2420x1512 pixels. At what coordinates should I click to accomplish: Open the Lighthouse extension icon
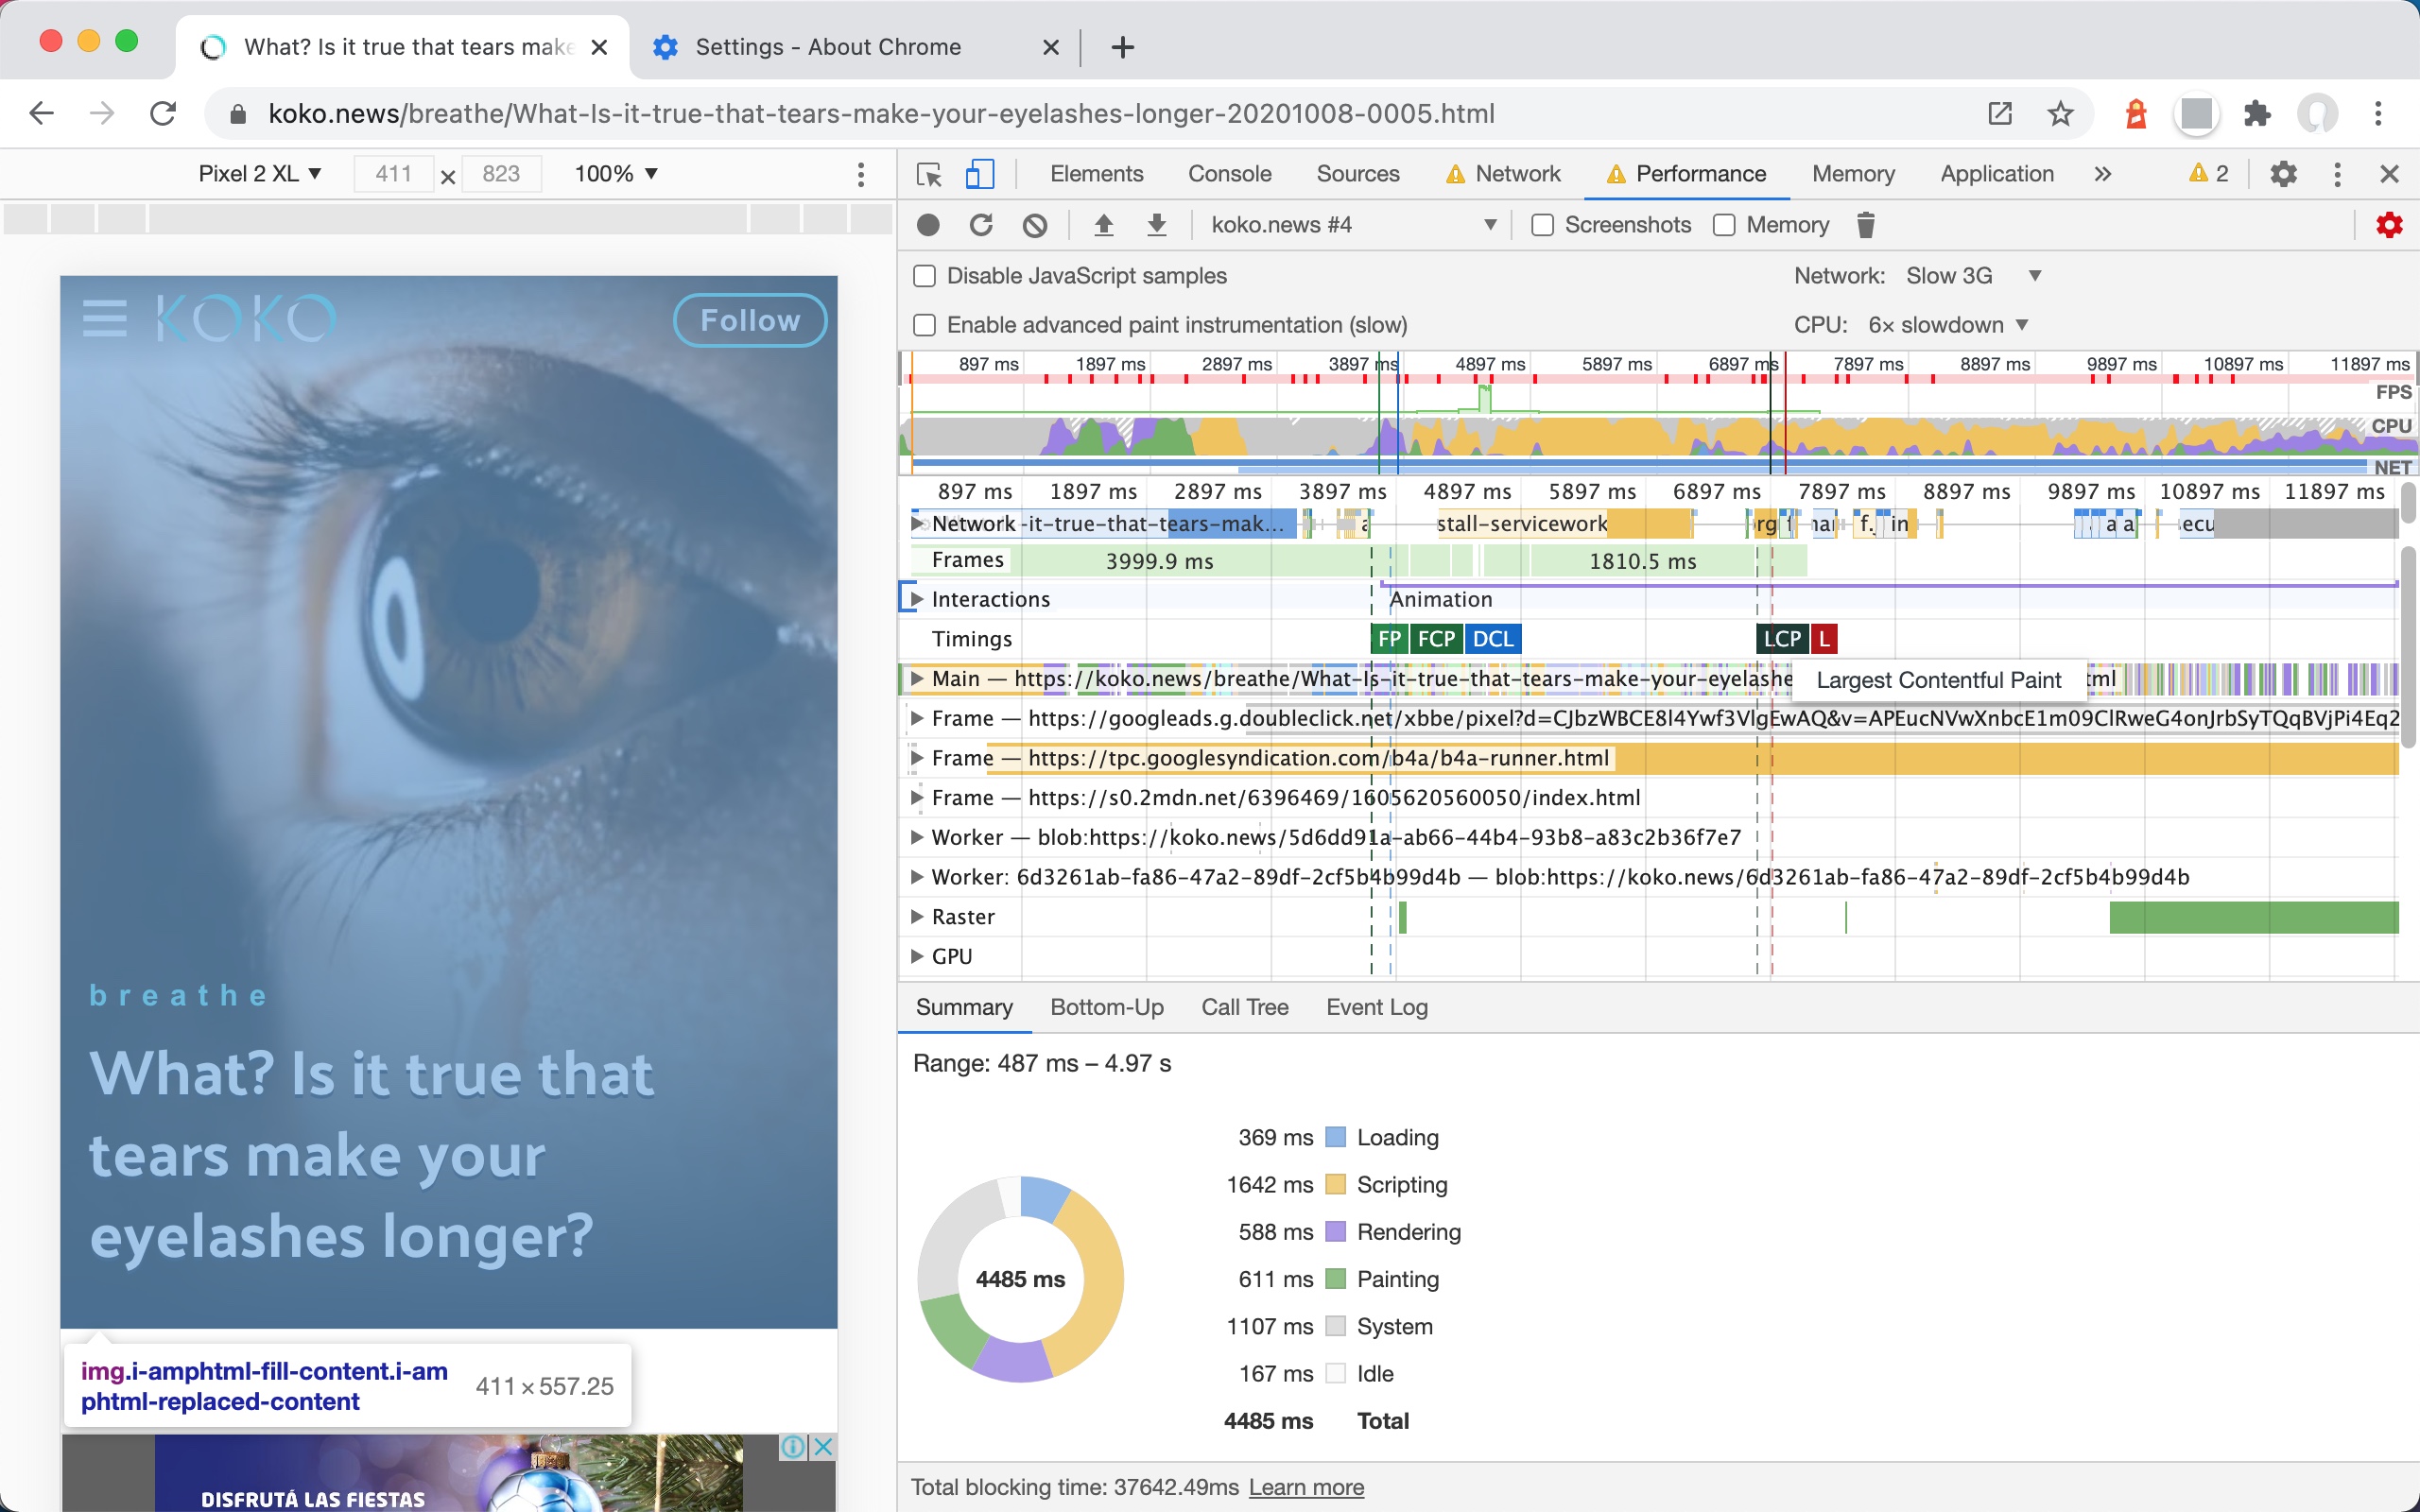[x=2136, y=113]
